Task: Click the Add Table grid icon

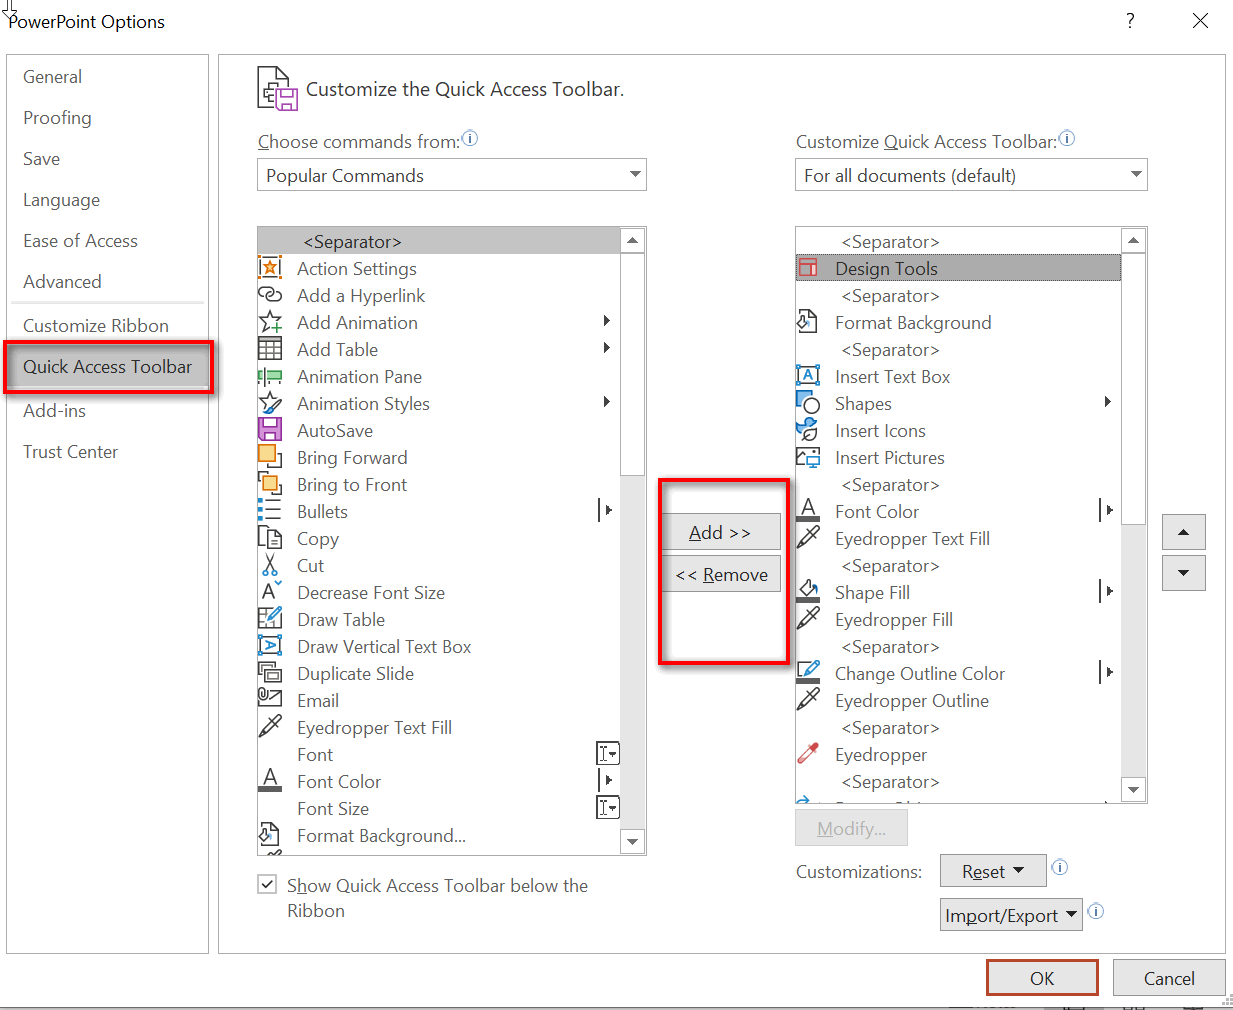Action: tap(270, 349)
